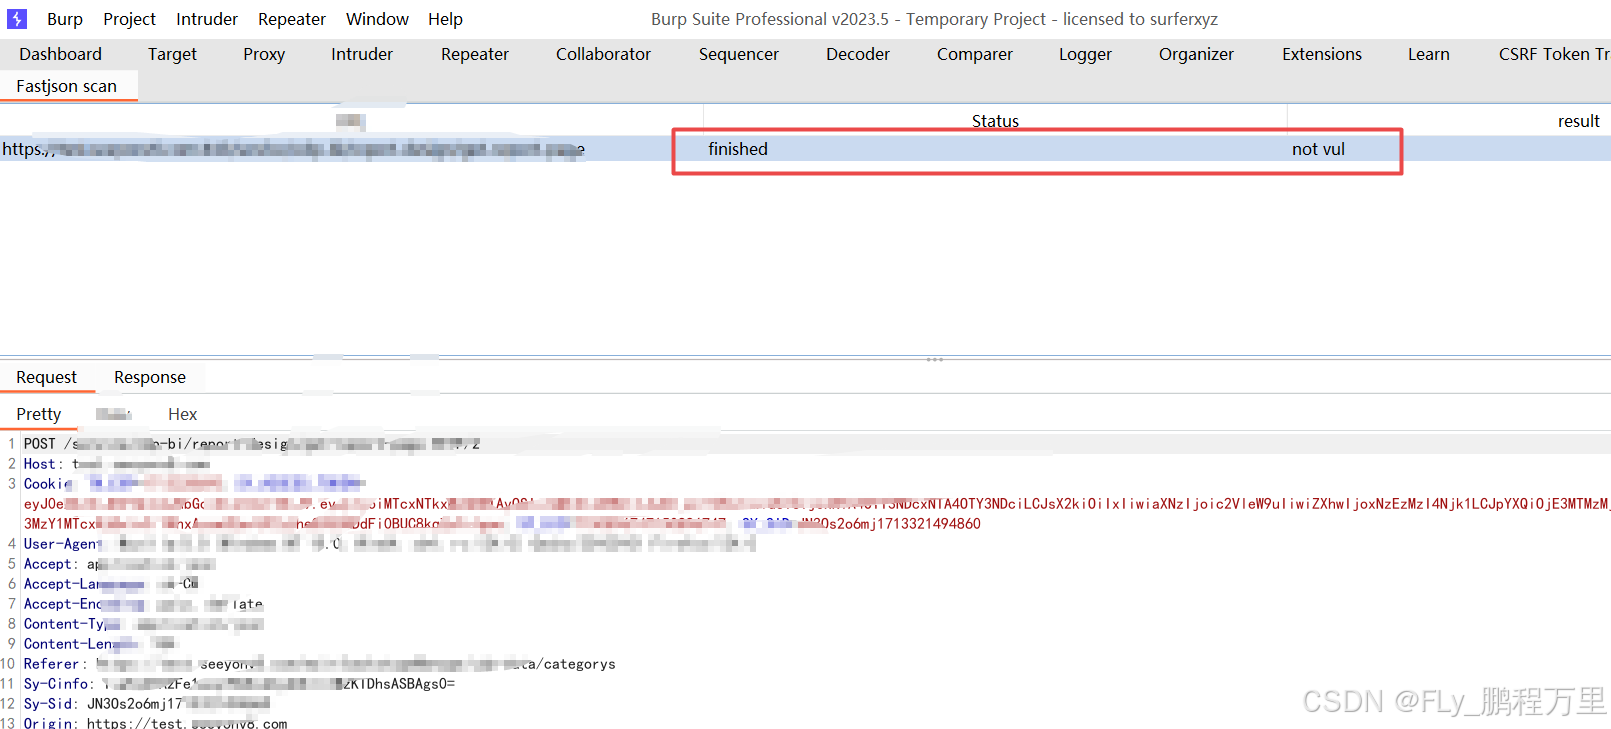The image size is (1611, 729).
Task: Click the result column header
Action: (1578, 121)
